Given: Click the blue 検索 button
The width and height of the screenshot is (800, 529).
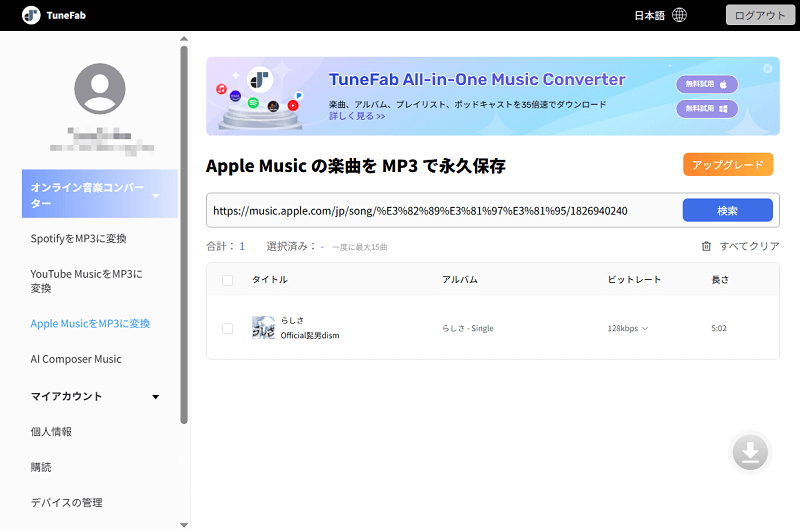Looking at the screenshot, I should [728, 210].
